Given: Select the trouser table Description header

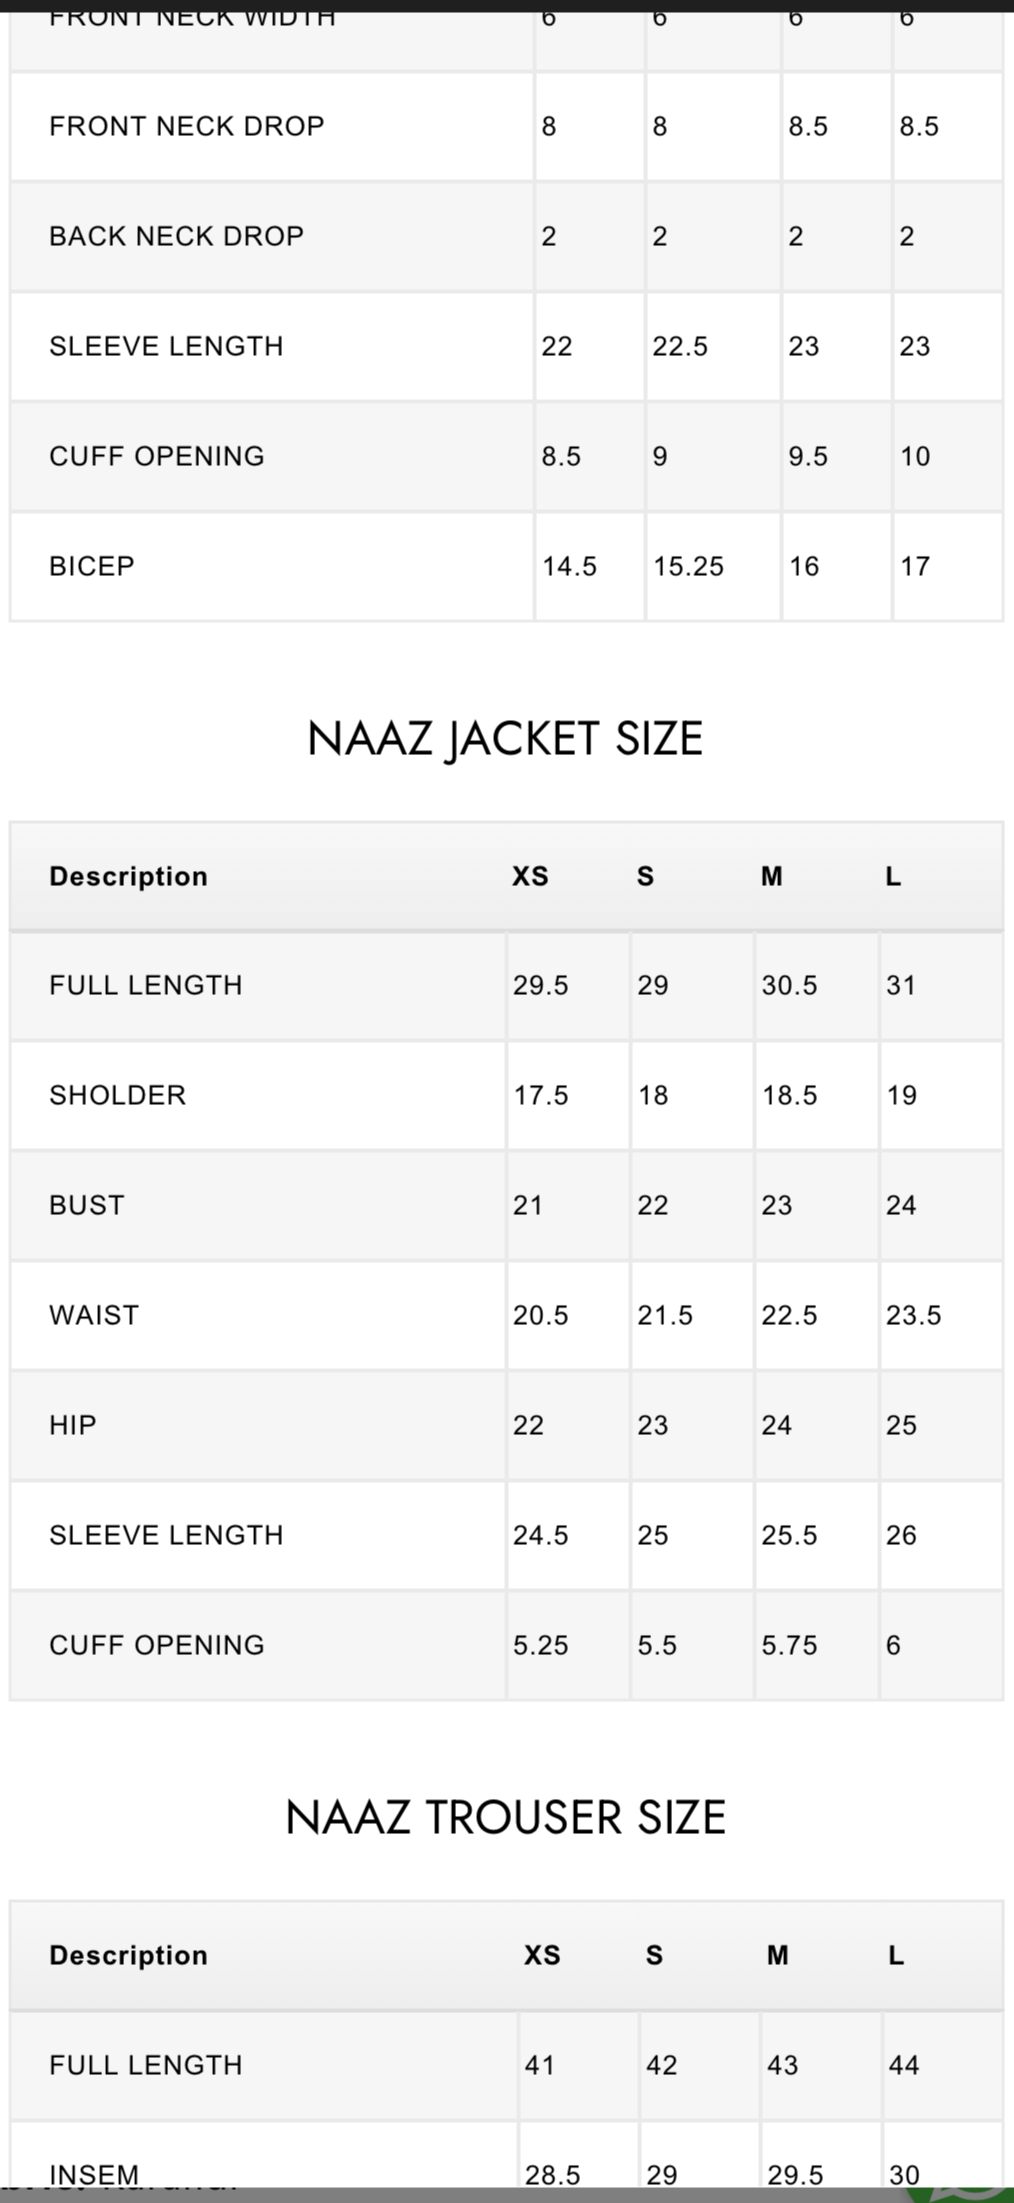Looking at the screenshot, I should point(129,1955).
